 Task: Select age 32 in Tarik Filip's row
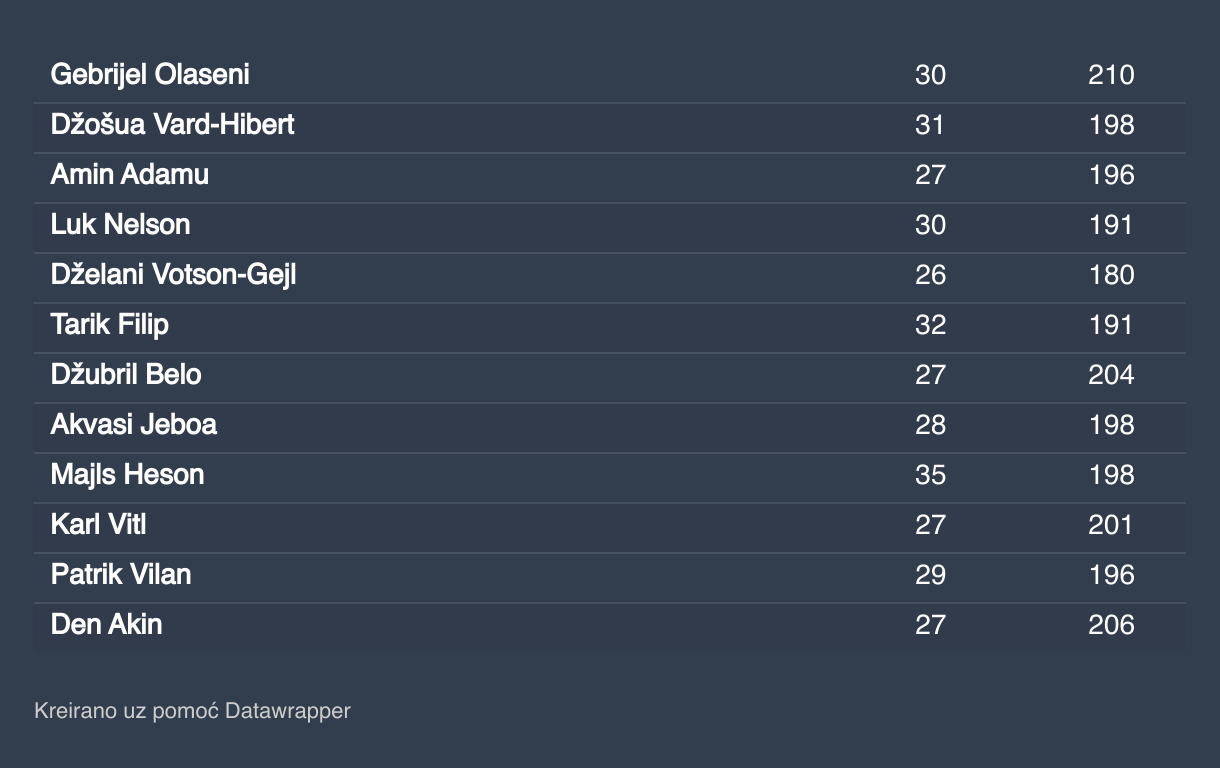tap(930, 325)
